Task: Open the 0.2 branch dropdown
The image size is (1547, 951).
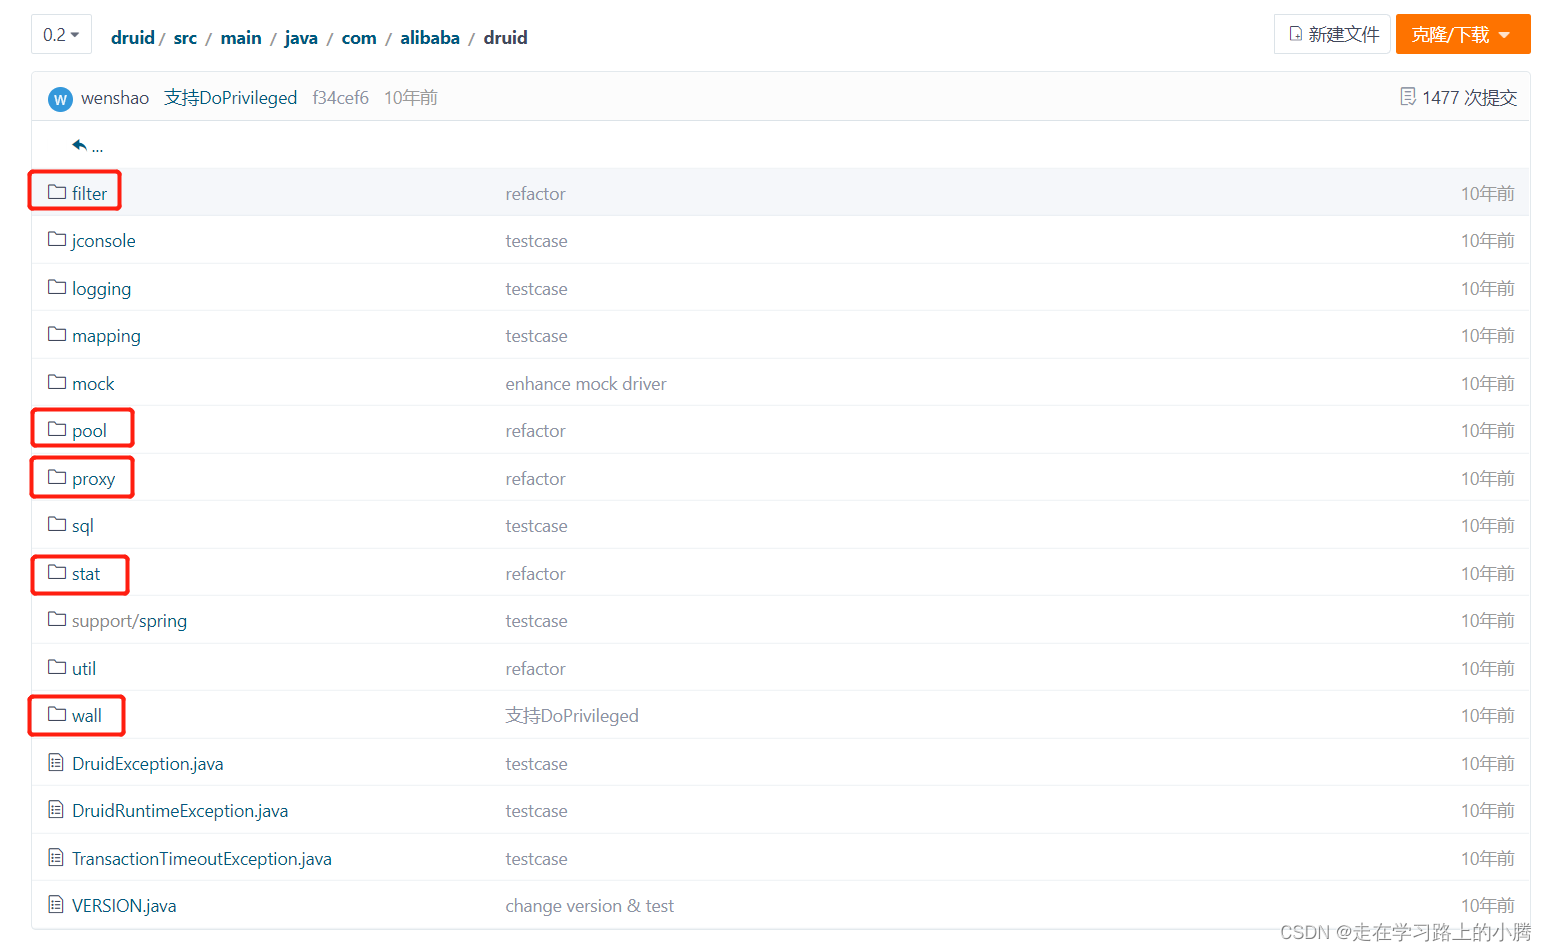Action: [61, 34]
